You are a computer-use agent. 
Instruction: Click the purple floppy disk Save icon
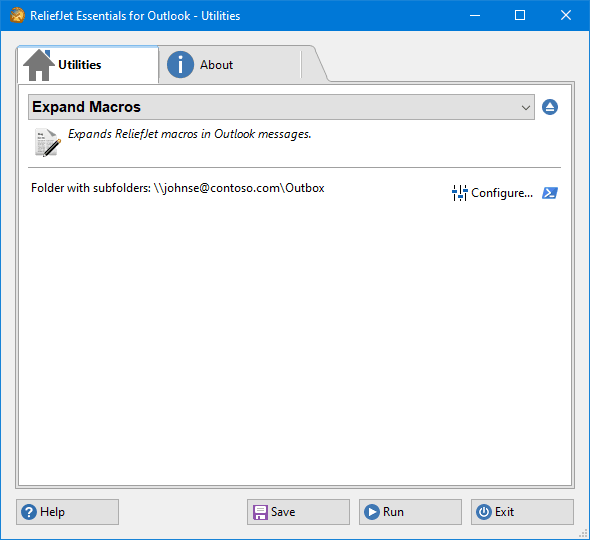pos(260,512)
